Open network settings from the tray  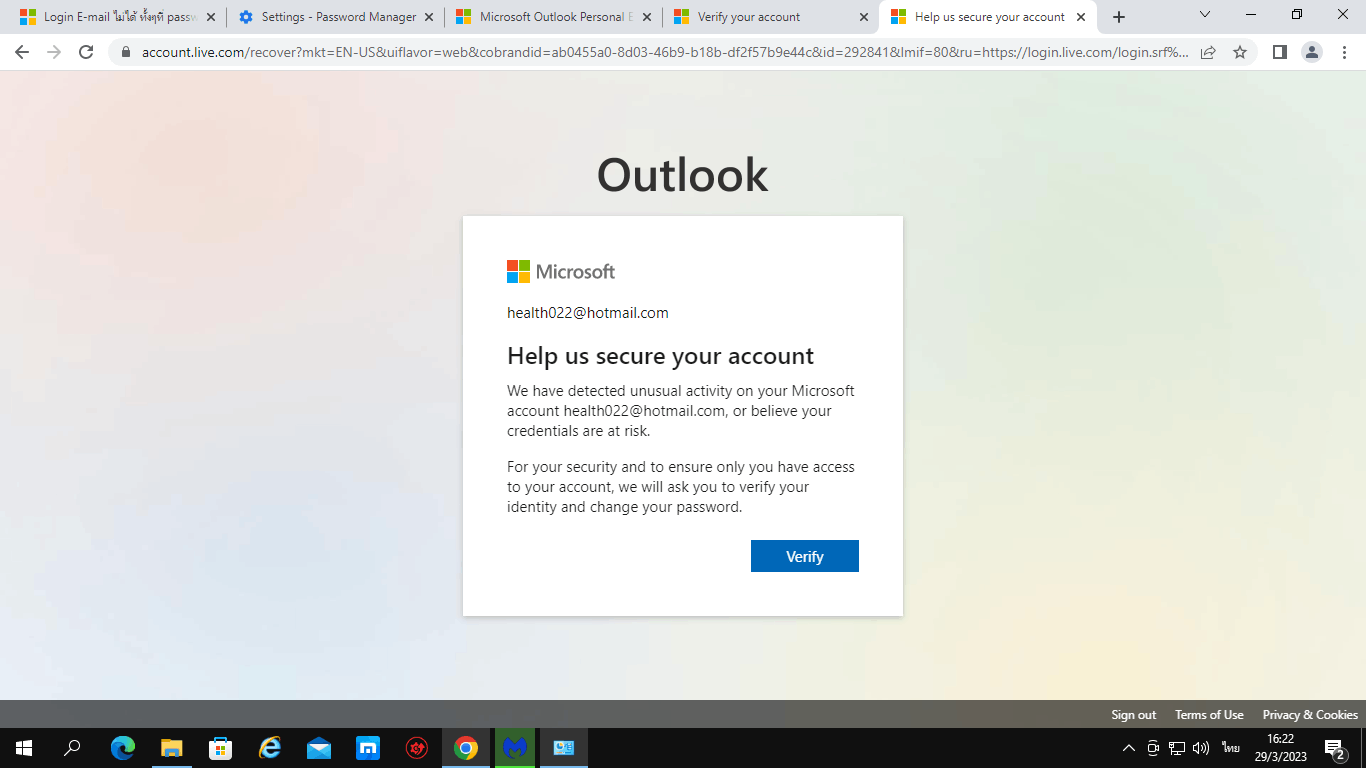tap(1177, 748)
